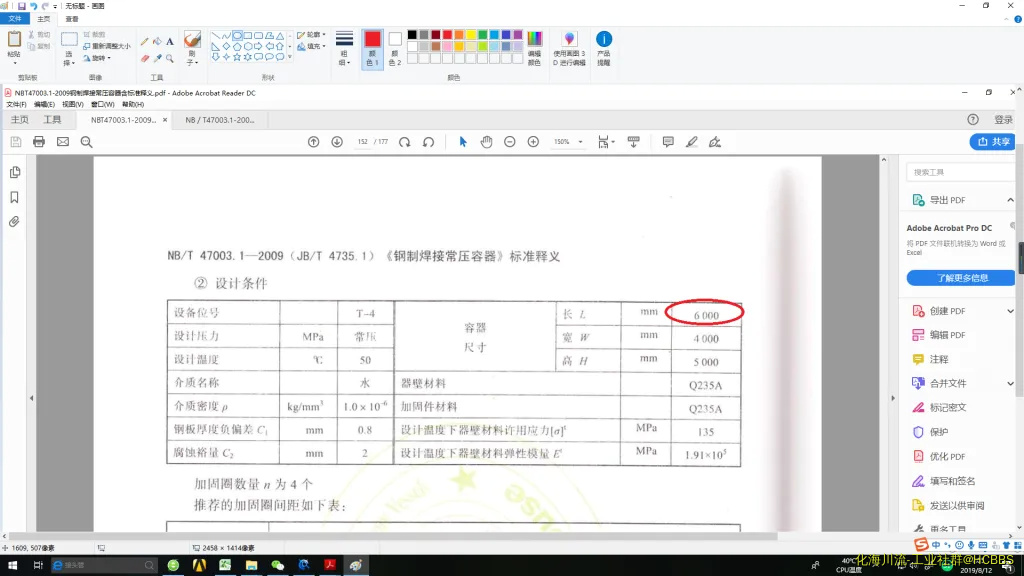Image resolution: width=1024 pixels, height=576 pixels.
Task: Select the Eraser tool in Paint
Action: click(x=144, y=58)
